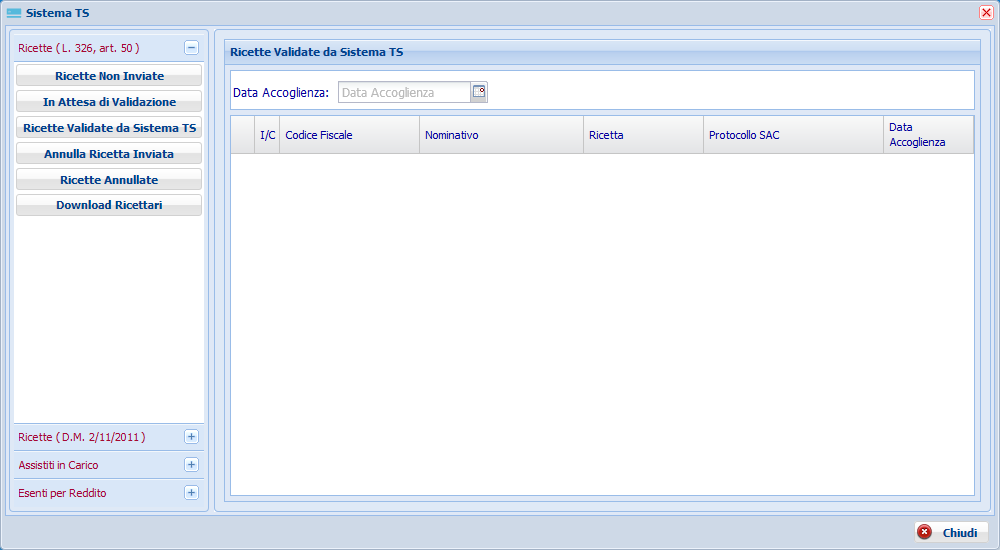
Task: Click the red X window close icon
Action: 986,13
